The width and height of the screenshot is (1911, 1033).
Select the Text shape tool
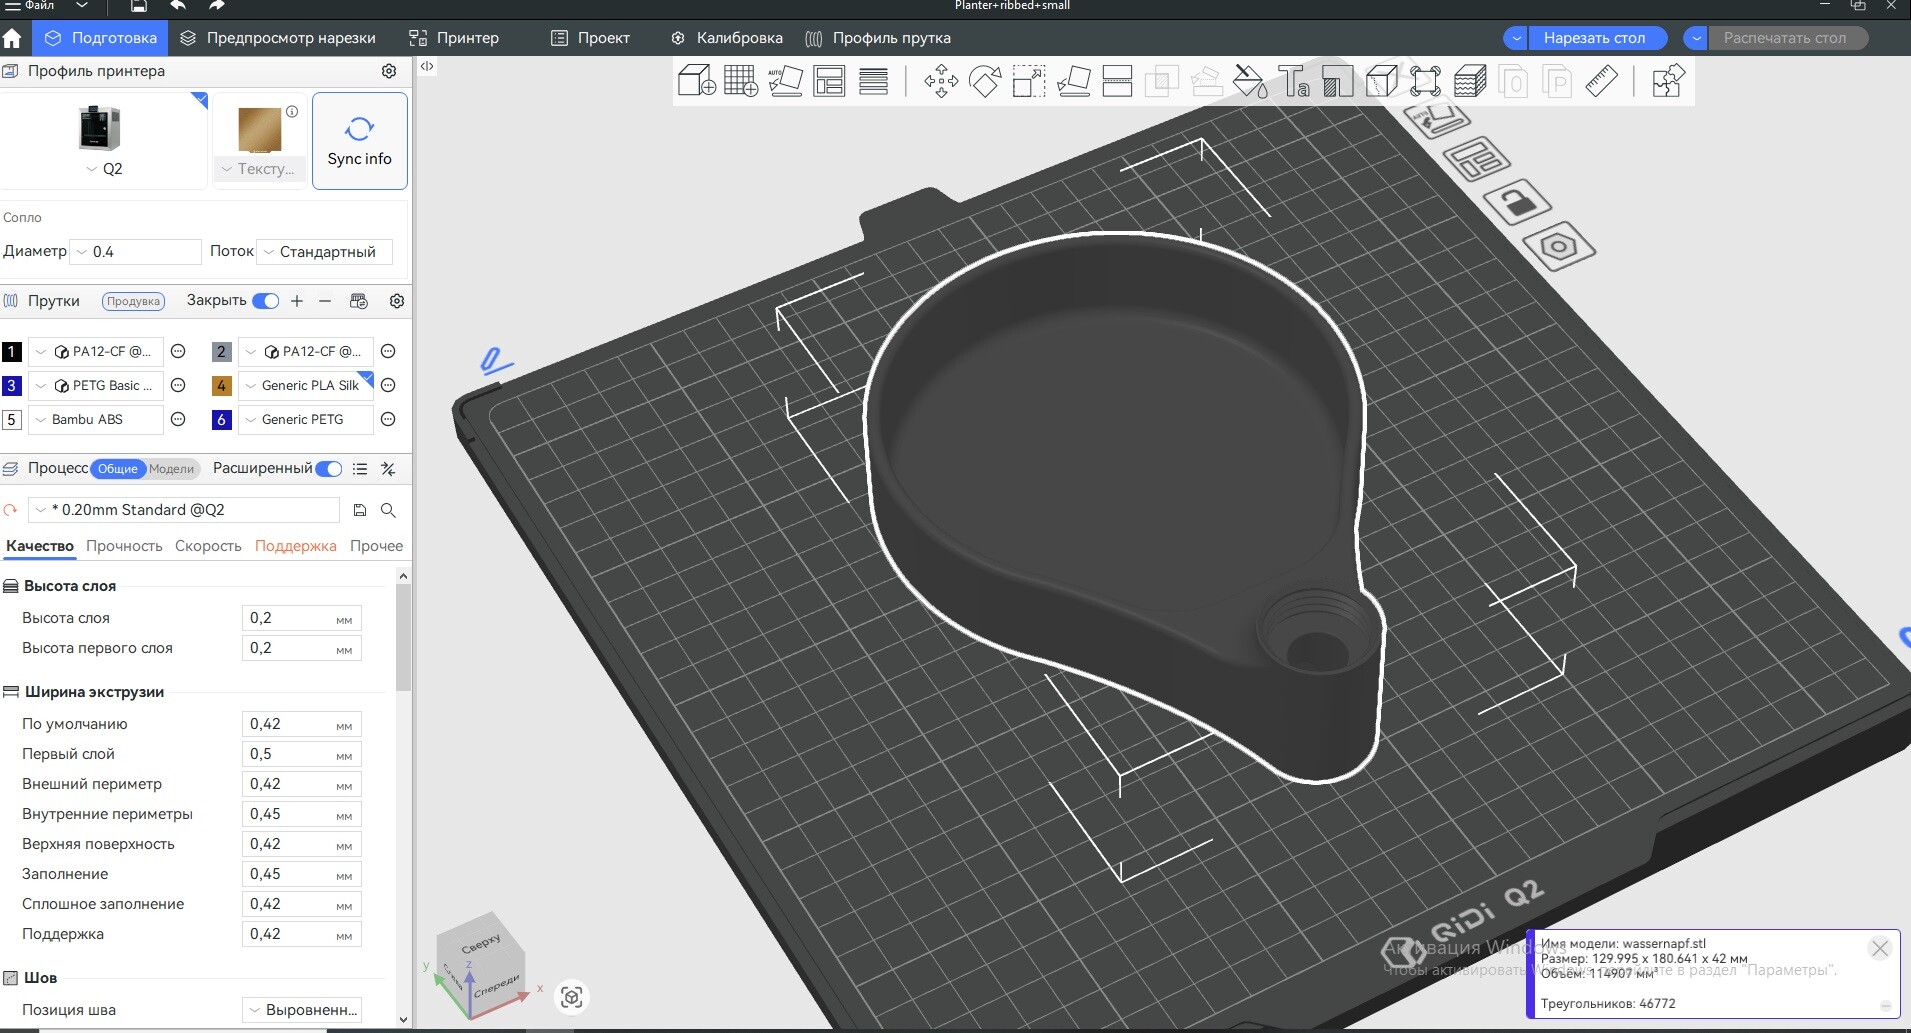point(1293,81)
